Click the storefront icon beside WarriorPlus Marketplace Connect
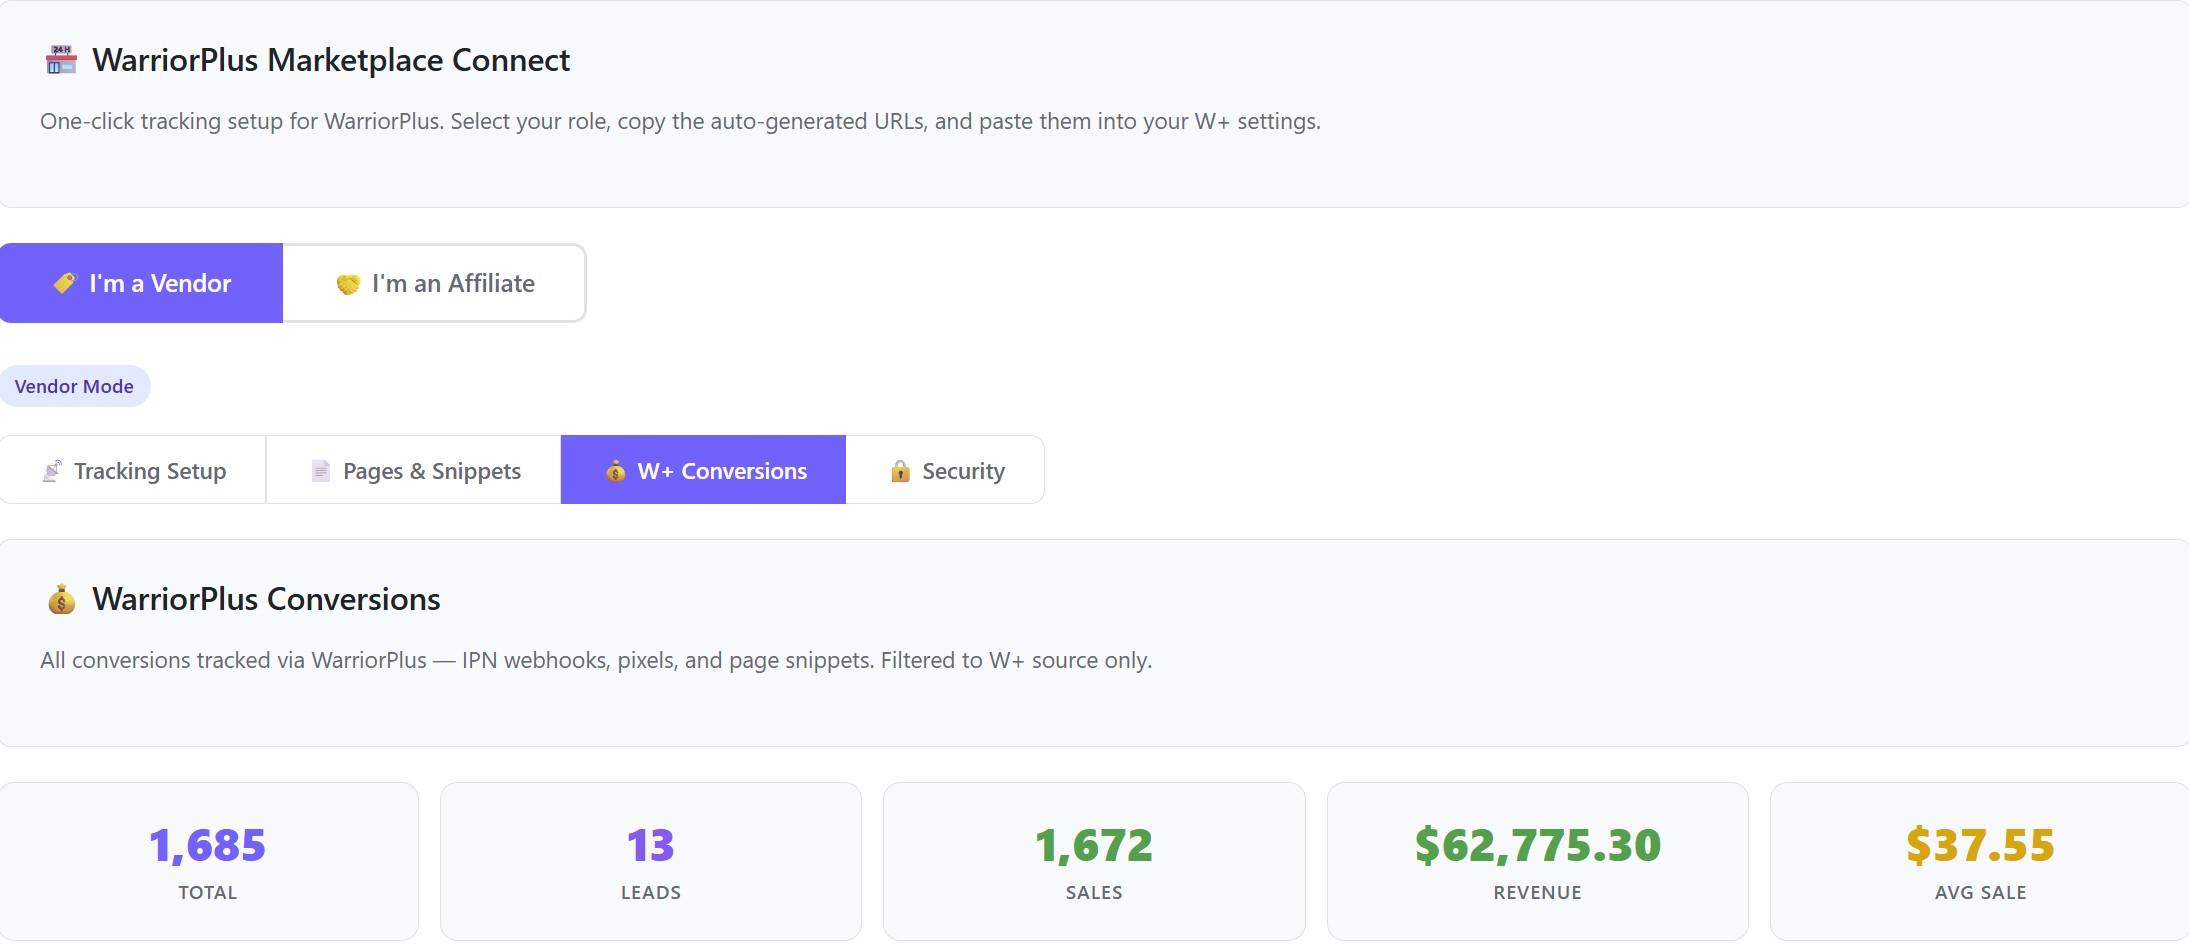The height and width of the screenshot is (948, 2189). coord(61,60)
